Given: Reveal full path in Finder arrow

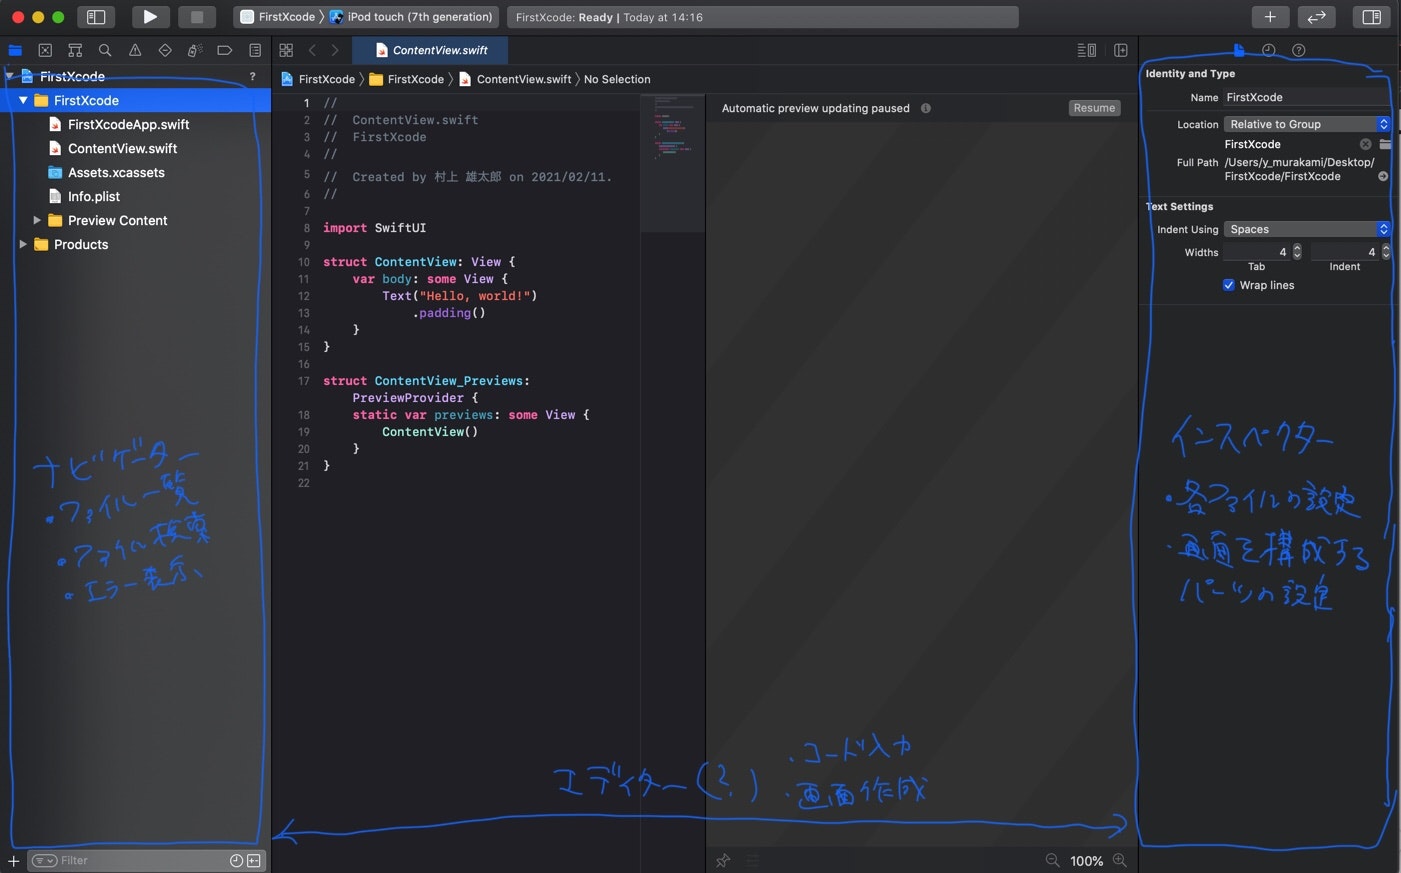Looking at the screenshot, I should (1383, 176).
